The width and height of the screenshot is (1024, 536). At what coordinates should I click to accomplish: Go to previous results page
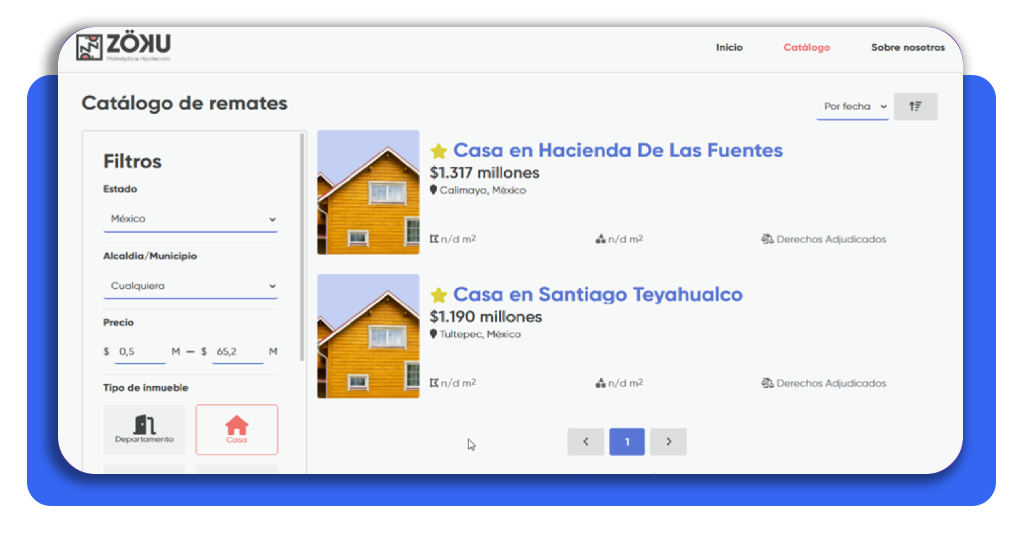tap(586, 442)
